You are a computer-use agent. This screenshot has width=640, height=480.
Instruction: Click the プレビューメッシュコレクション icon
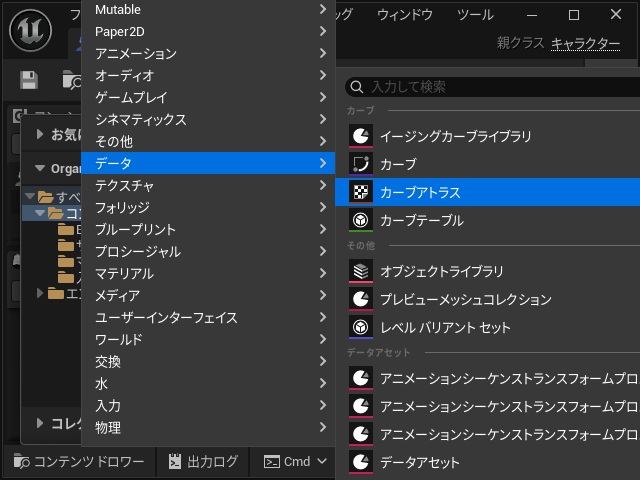tap(361, 299)
